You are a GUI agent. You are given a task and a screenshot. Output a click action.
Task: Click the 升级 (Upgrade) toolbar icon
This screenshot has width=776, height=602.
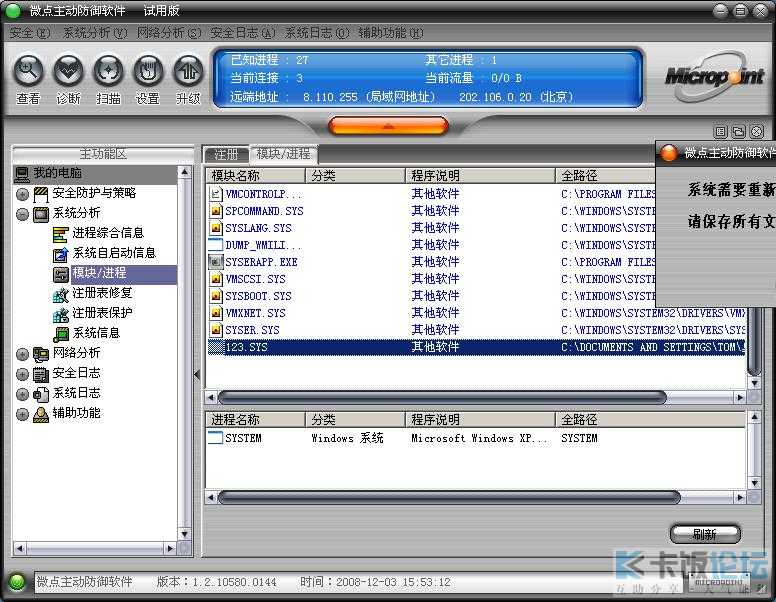(x=188, y=72)
